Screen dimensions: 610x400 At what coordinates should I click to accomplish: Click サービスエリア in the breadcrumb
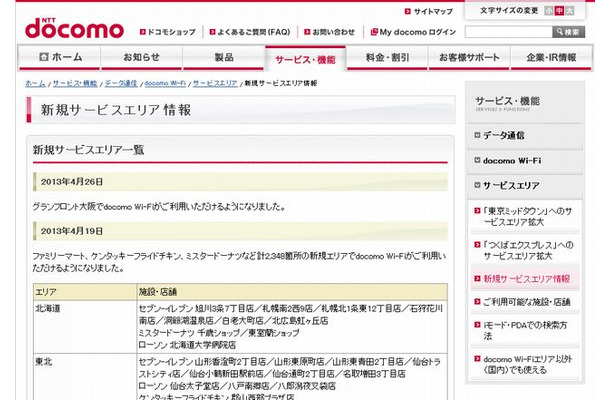pos(215,83)
